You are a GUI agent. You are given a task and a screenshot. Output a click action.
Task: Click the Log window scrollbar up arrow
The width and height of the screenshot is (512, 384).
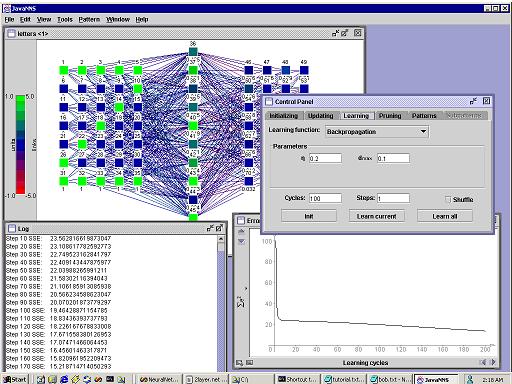(221, 239)
